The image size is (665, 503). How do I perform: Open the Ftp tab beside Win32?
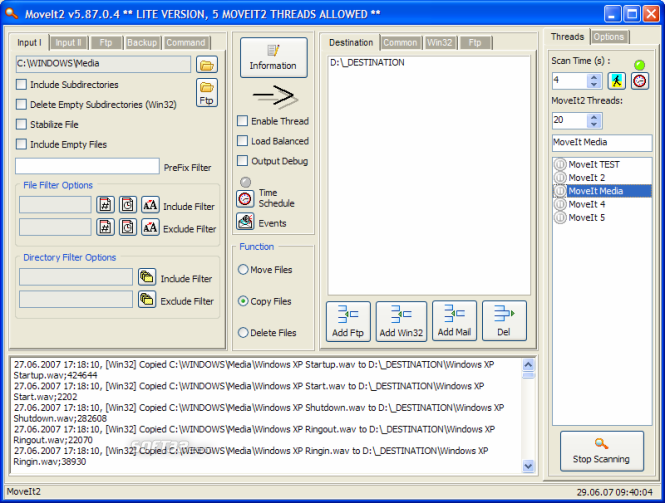pyautogui.click(x=475, y=42)
